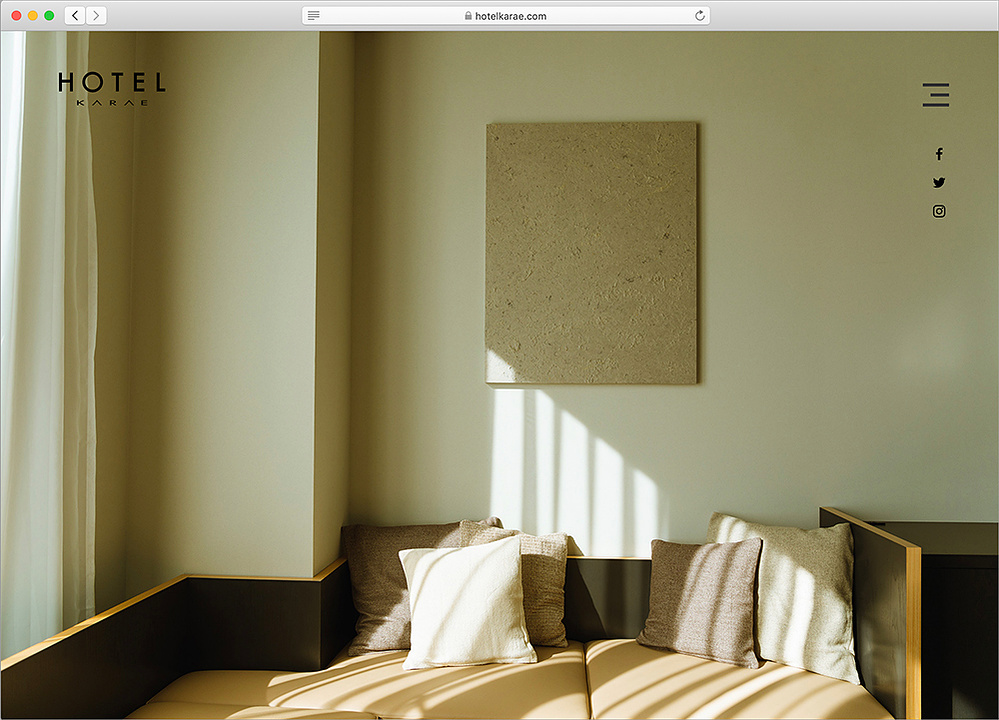999x720 pixels.
Task: Open the hotel's Facebook page icon
Action: point(939,154)
